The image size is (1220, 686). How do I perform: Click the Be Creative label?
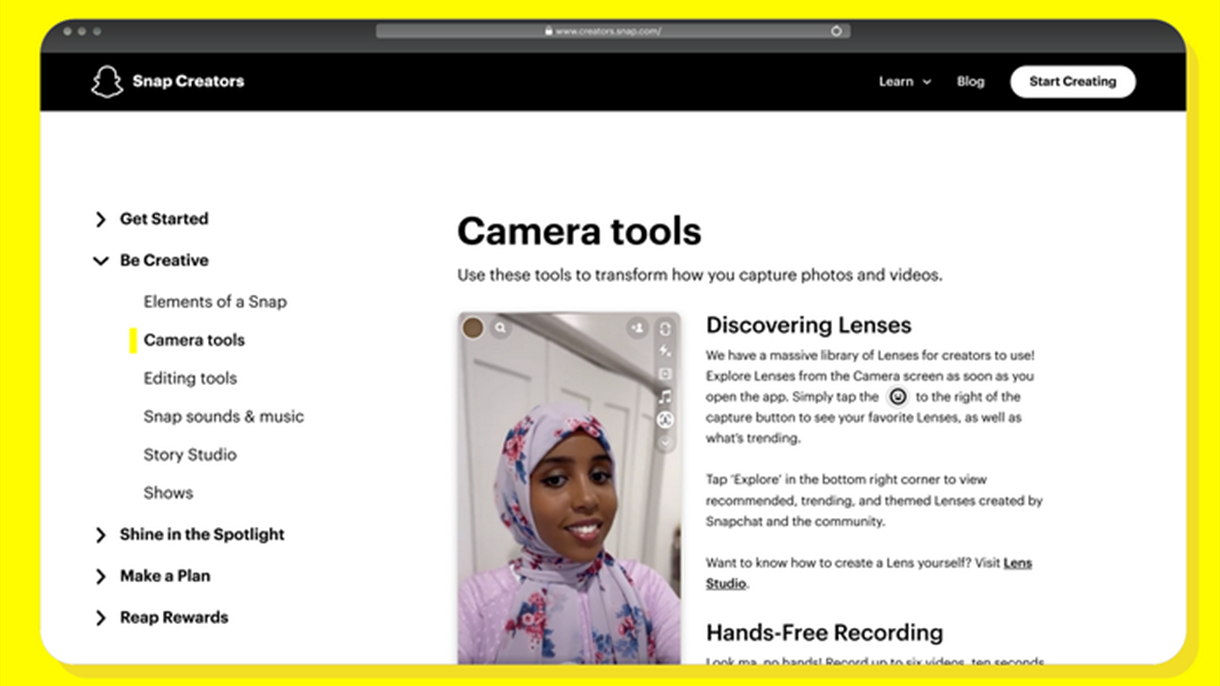point(164,260)
